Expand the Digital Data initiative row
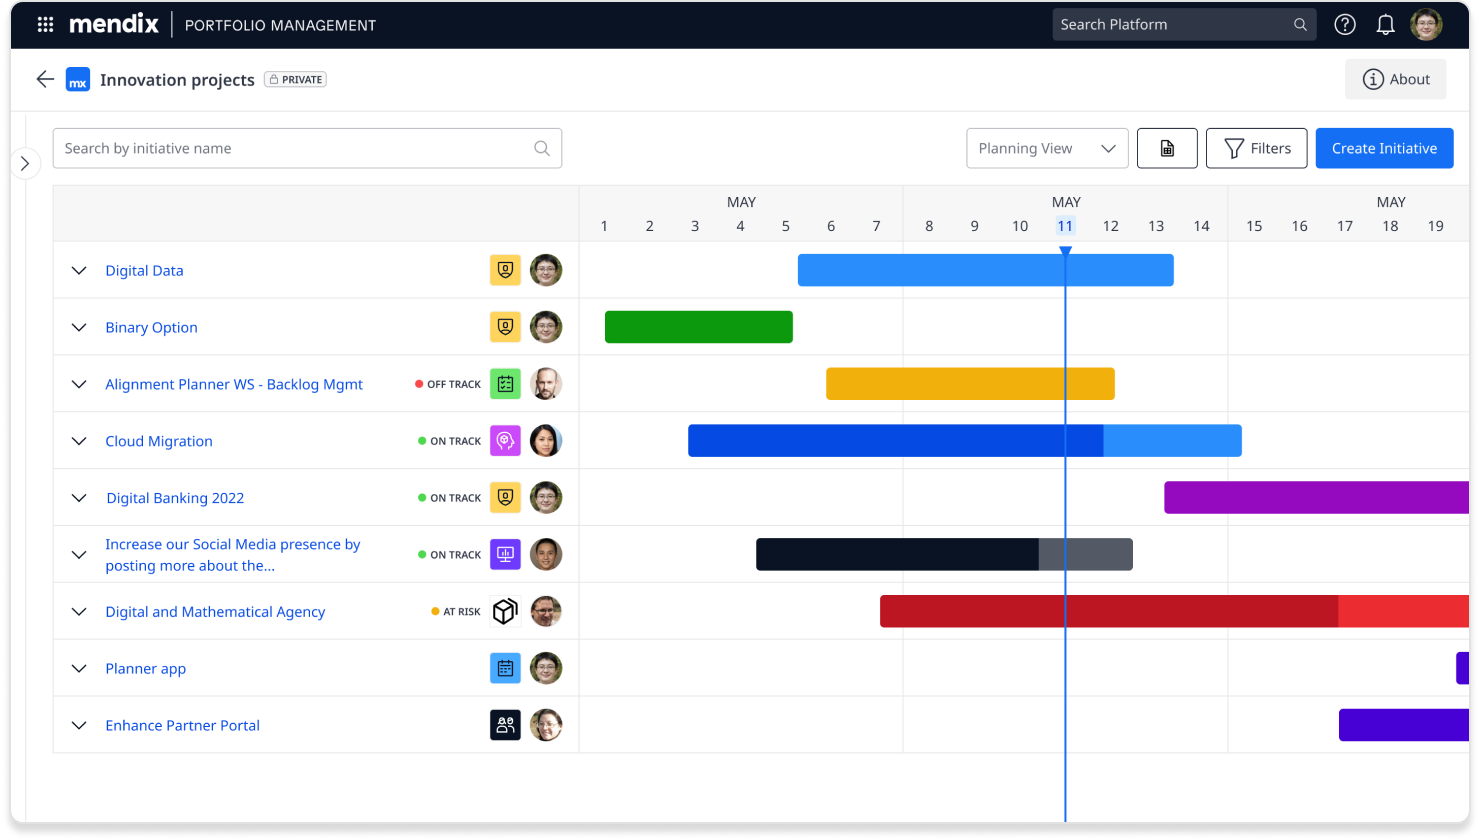 [x=79, y=271]
